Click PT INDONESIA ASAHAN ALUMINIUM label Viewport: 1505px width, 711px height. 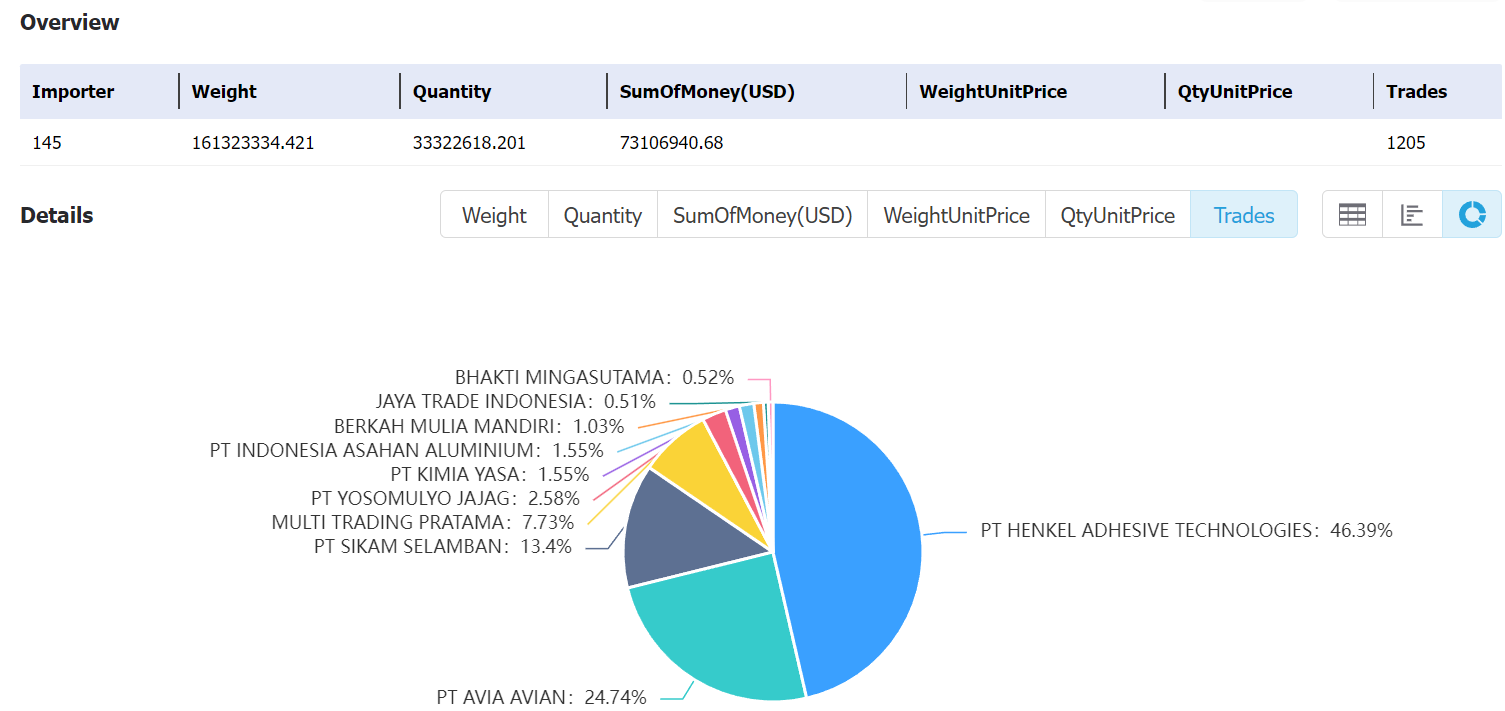(x=407, y=450)
